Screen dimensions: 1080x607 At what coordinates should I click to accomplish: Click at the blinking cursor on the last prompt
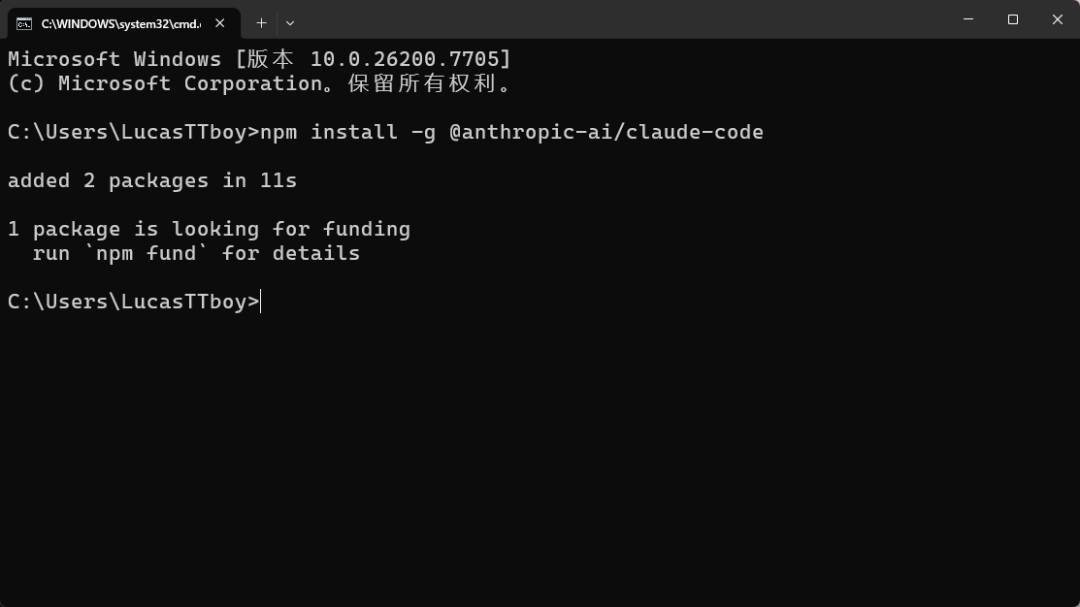(261, 302)
